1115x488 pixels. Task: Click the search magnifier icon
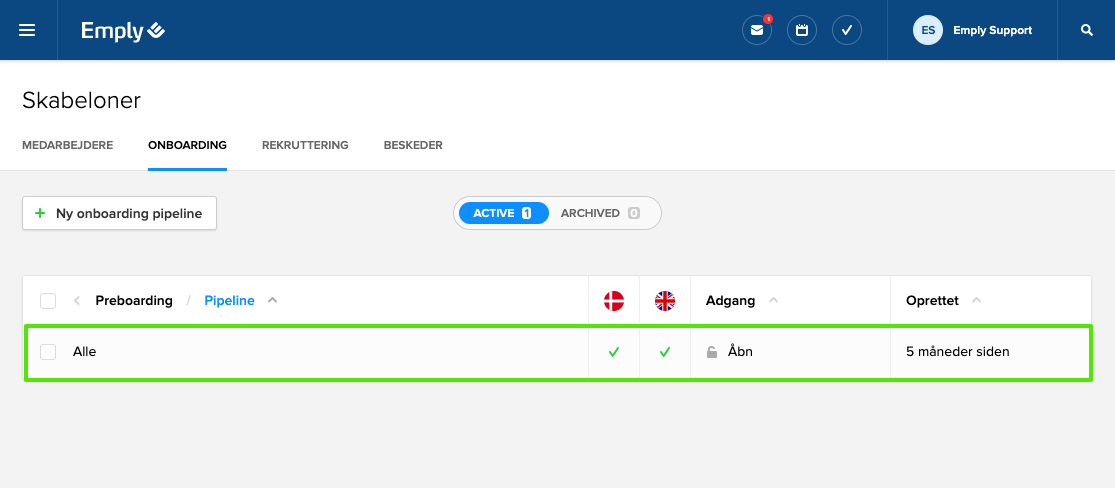tap(1087, 30)
